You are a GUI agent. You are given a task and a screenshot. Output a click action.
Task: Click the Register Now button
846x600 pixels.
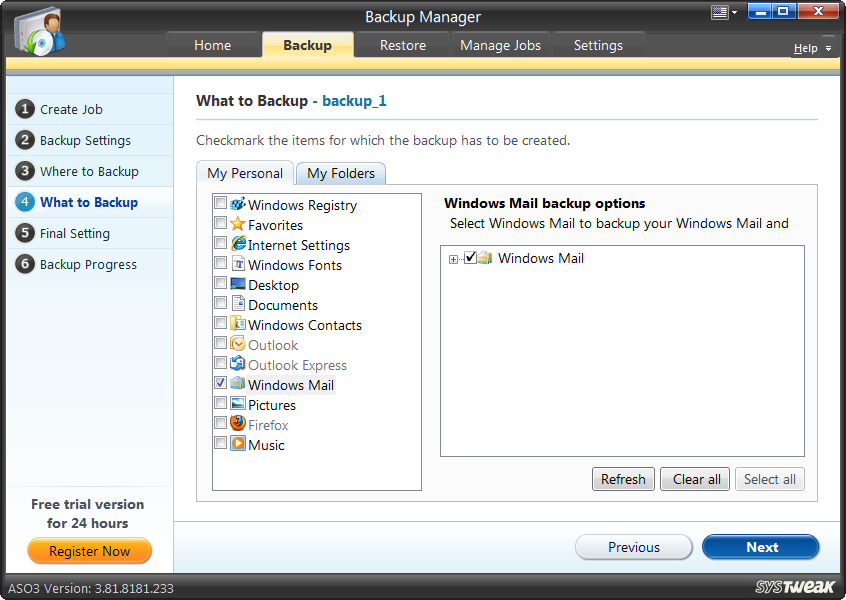tap(89, 551)
